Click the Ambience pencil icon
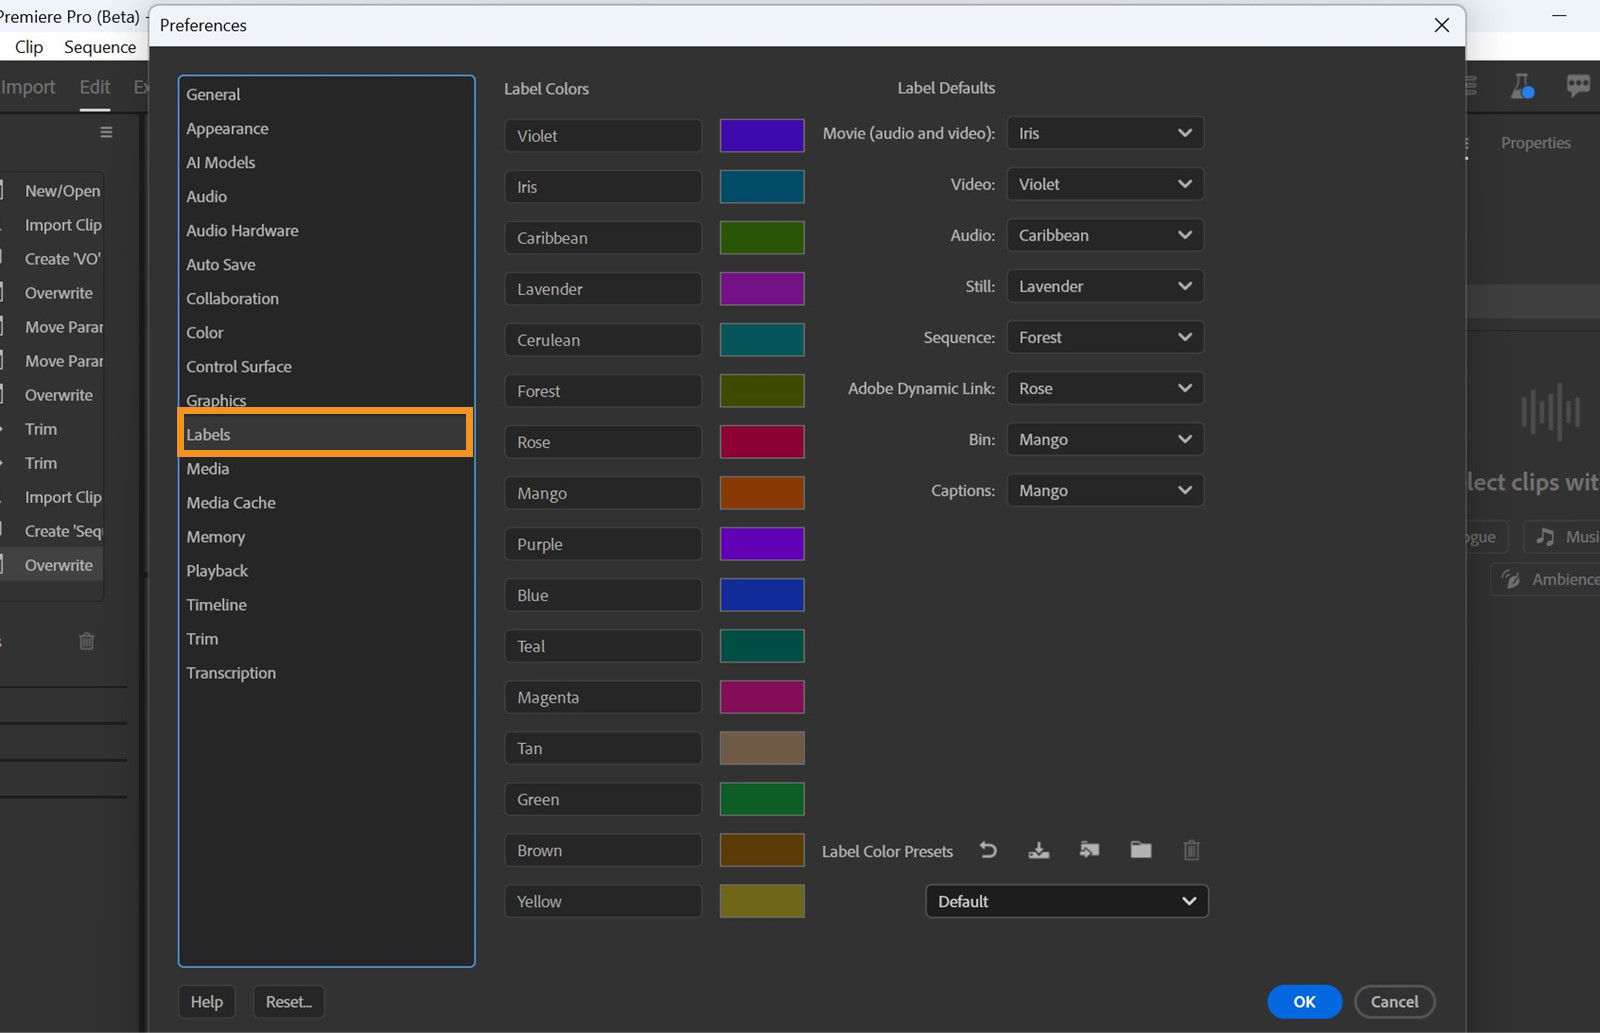This screenshot has width=1600, height=1033. click(1510, 579)
